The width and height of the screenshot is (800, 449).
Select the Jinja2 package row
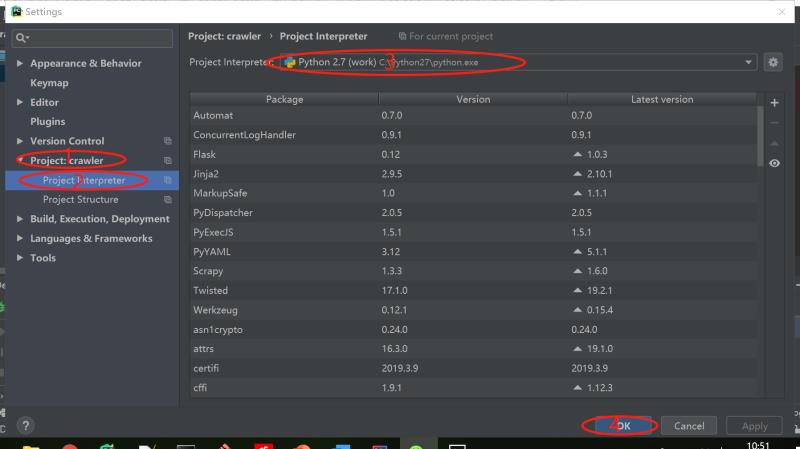(x=473, y=173)
